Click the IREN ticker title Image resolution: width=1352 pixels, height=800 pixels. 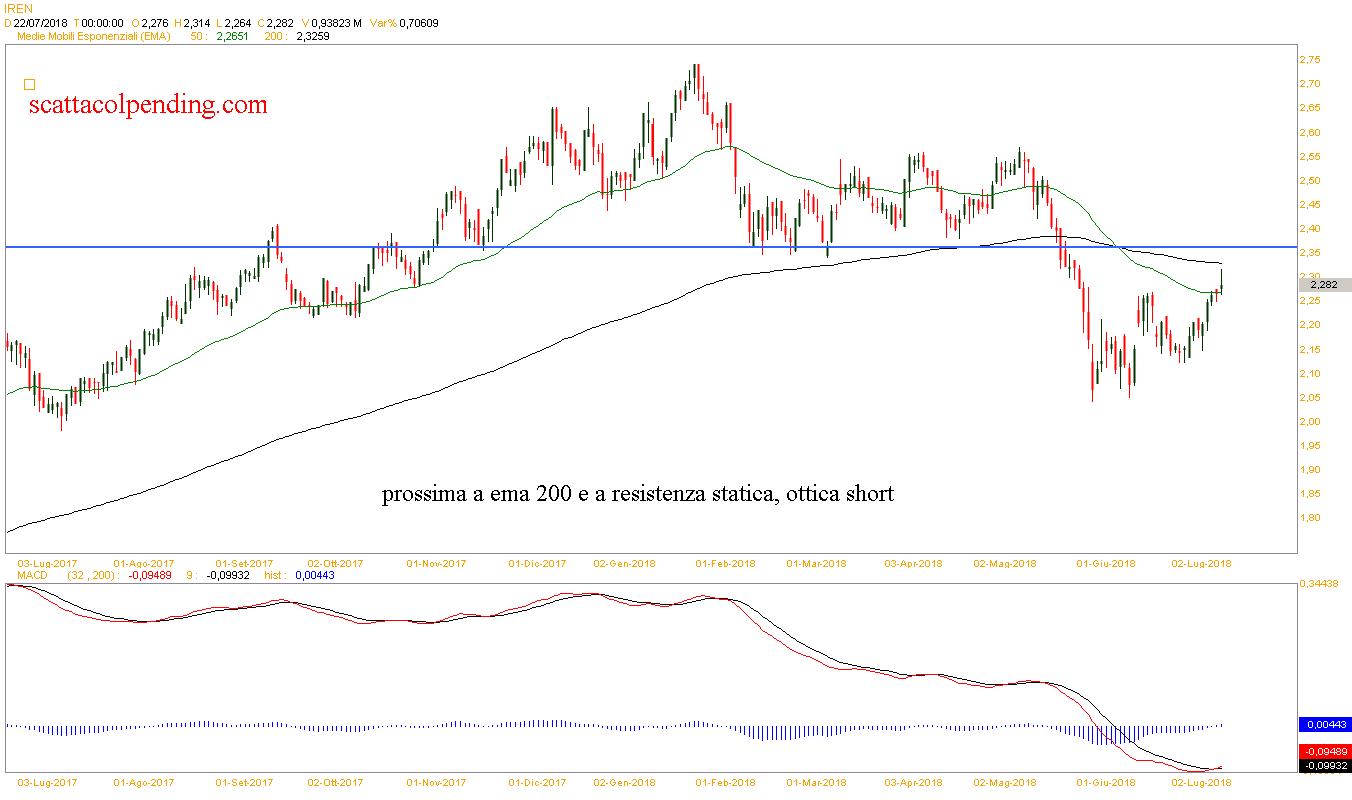click(x=18, y=8)
